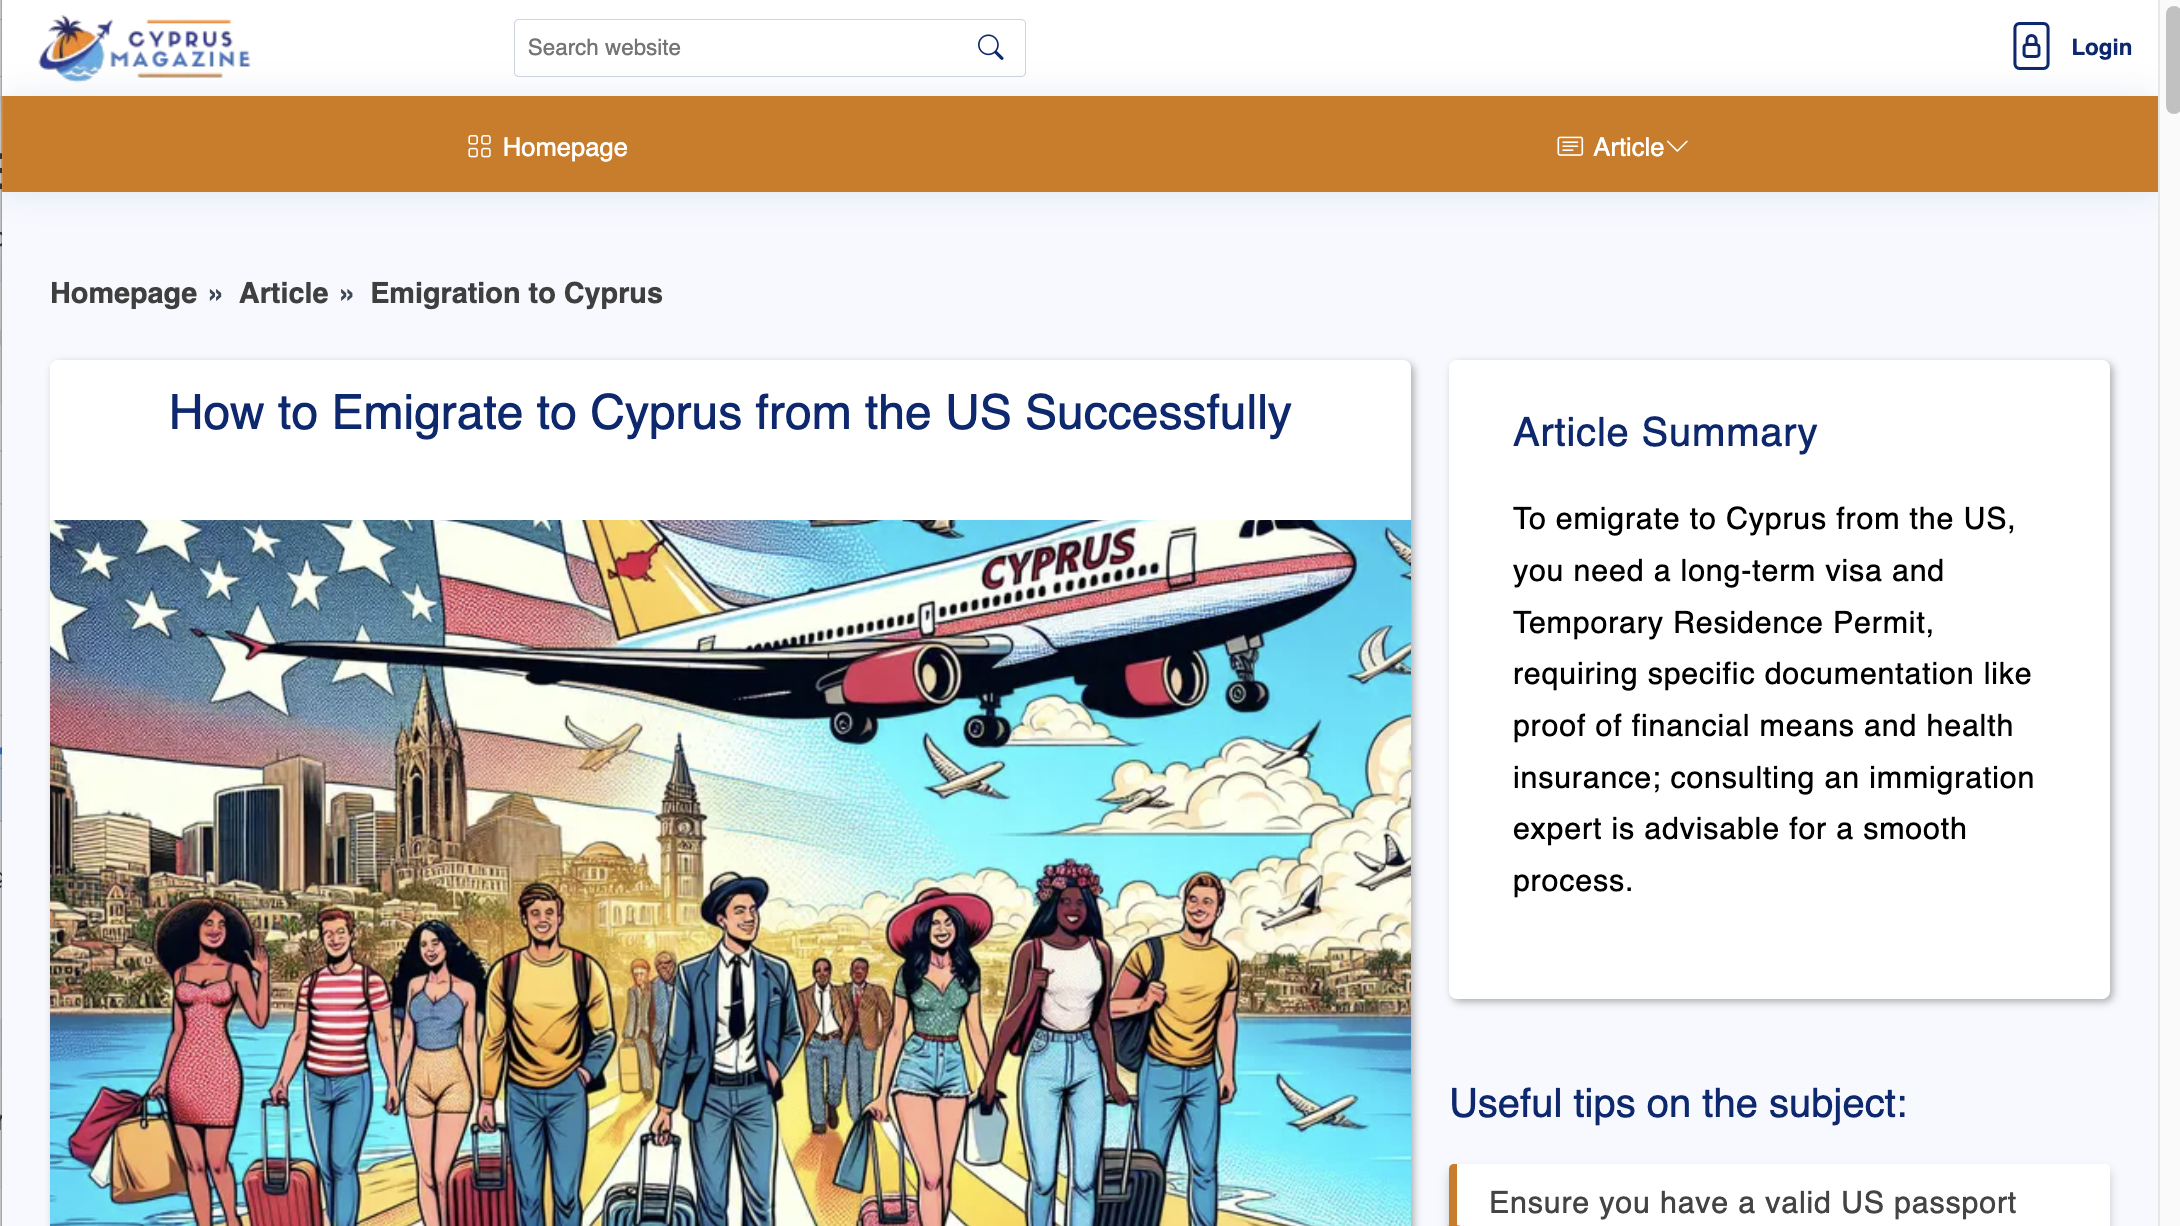Click the Article breadcrumb link
Image resolution: width=2180 pixels, height=1226 pixels.
(283, 293)
